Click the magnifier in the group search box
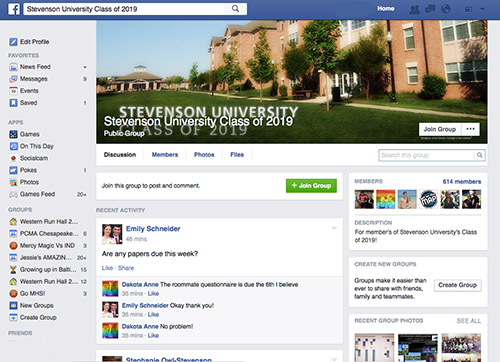The image size is (500, 362). 480,155
